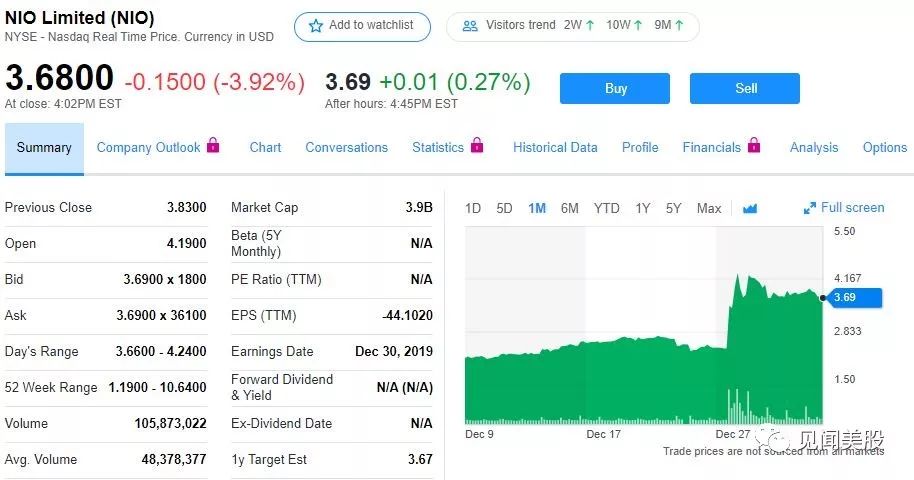Click the Previous Close value 3.8300
This screenshot has height=480, width=914.
187,207
